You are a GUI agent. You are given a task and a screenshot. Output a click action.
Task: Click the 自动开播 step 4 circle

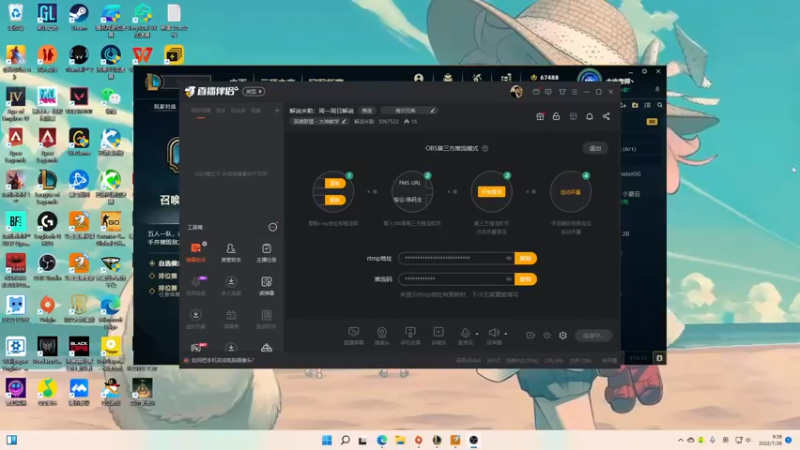click(x=570, y=192)
